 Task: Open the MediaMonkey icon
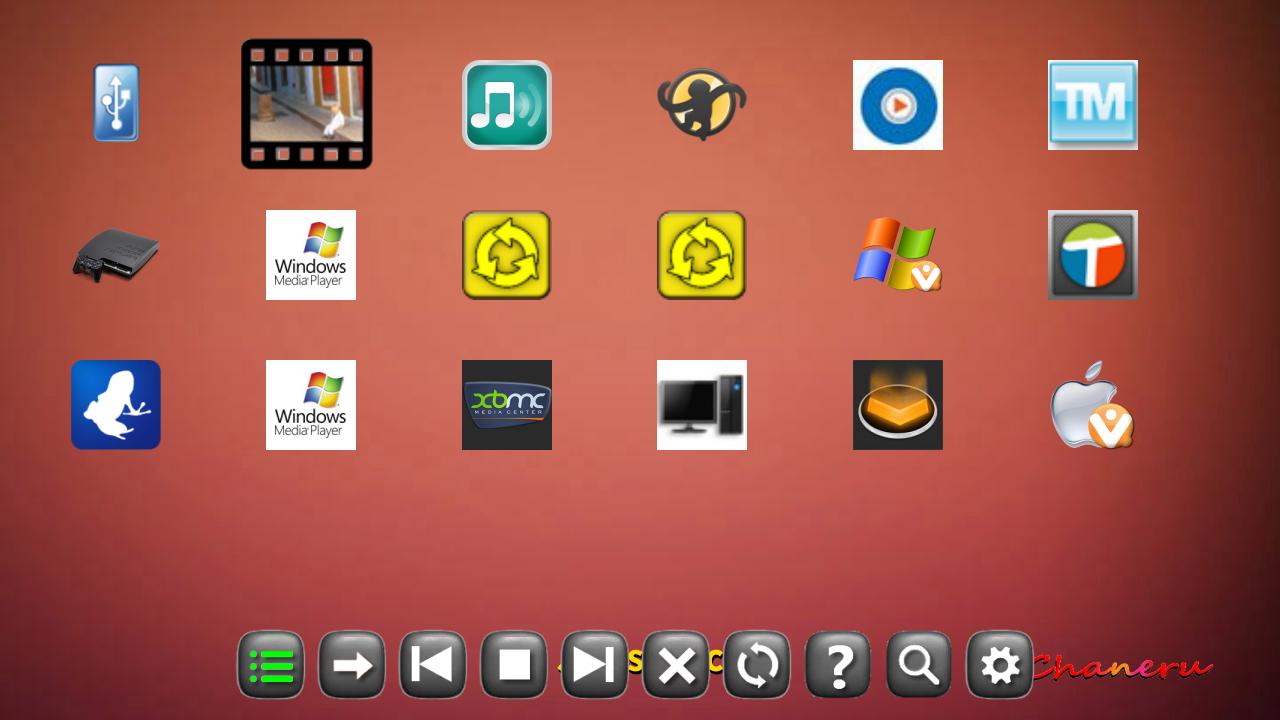[x=702, y=104]
